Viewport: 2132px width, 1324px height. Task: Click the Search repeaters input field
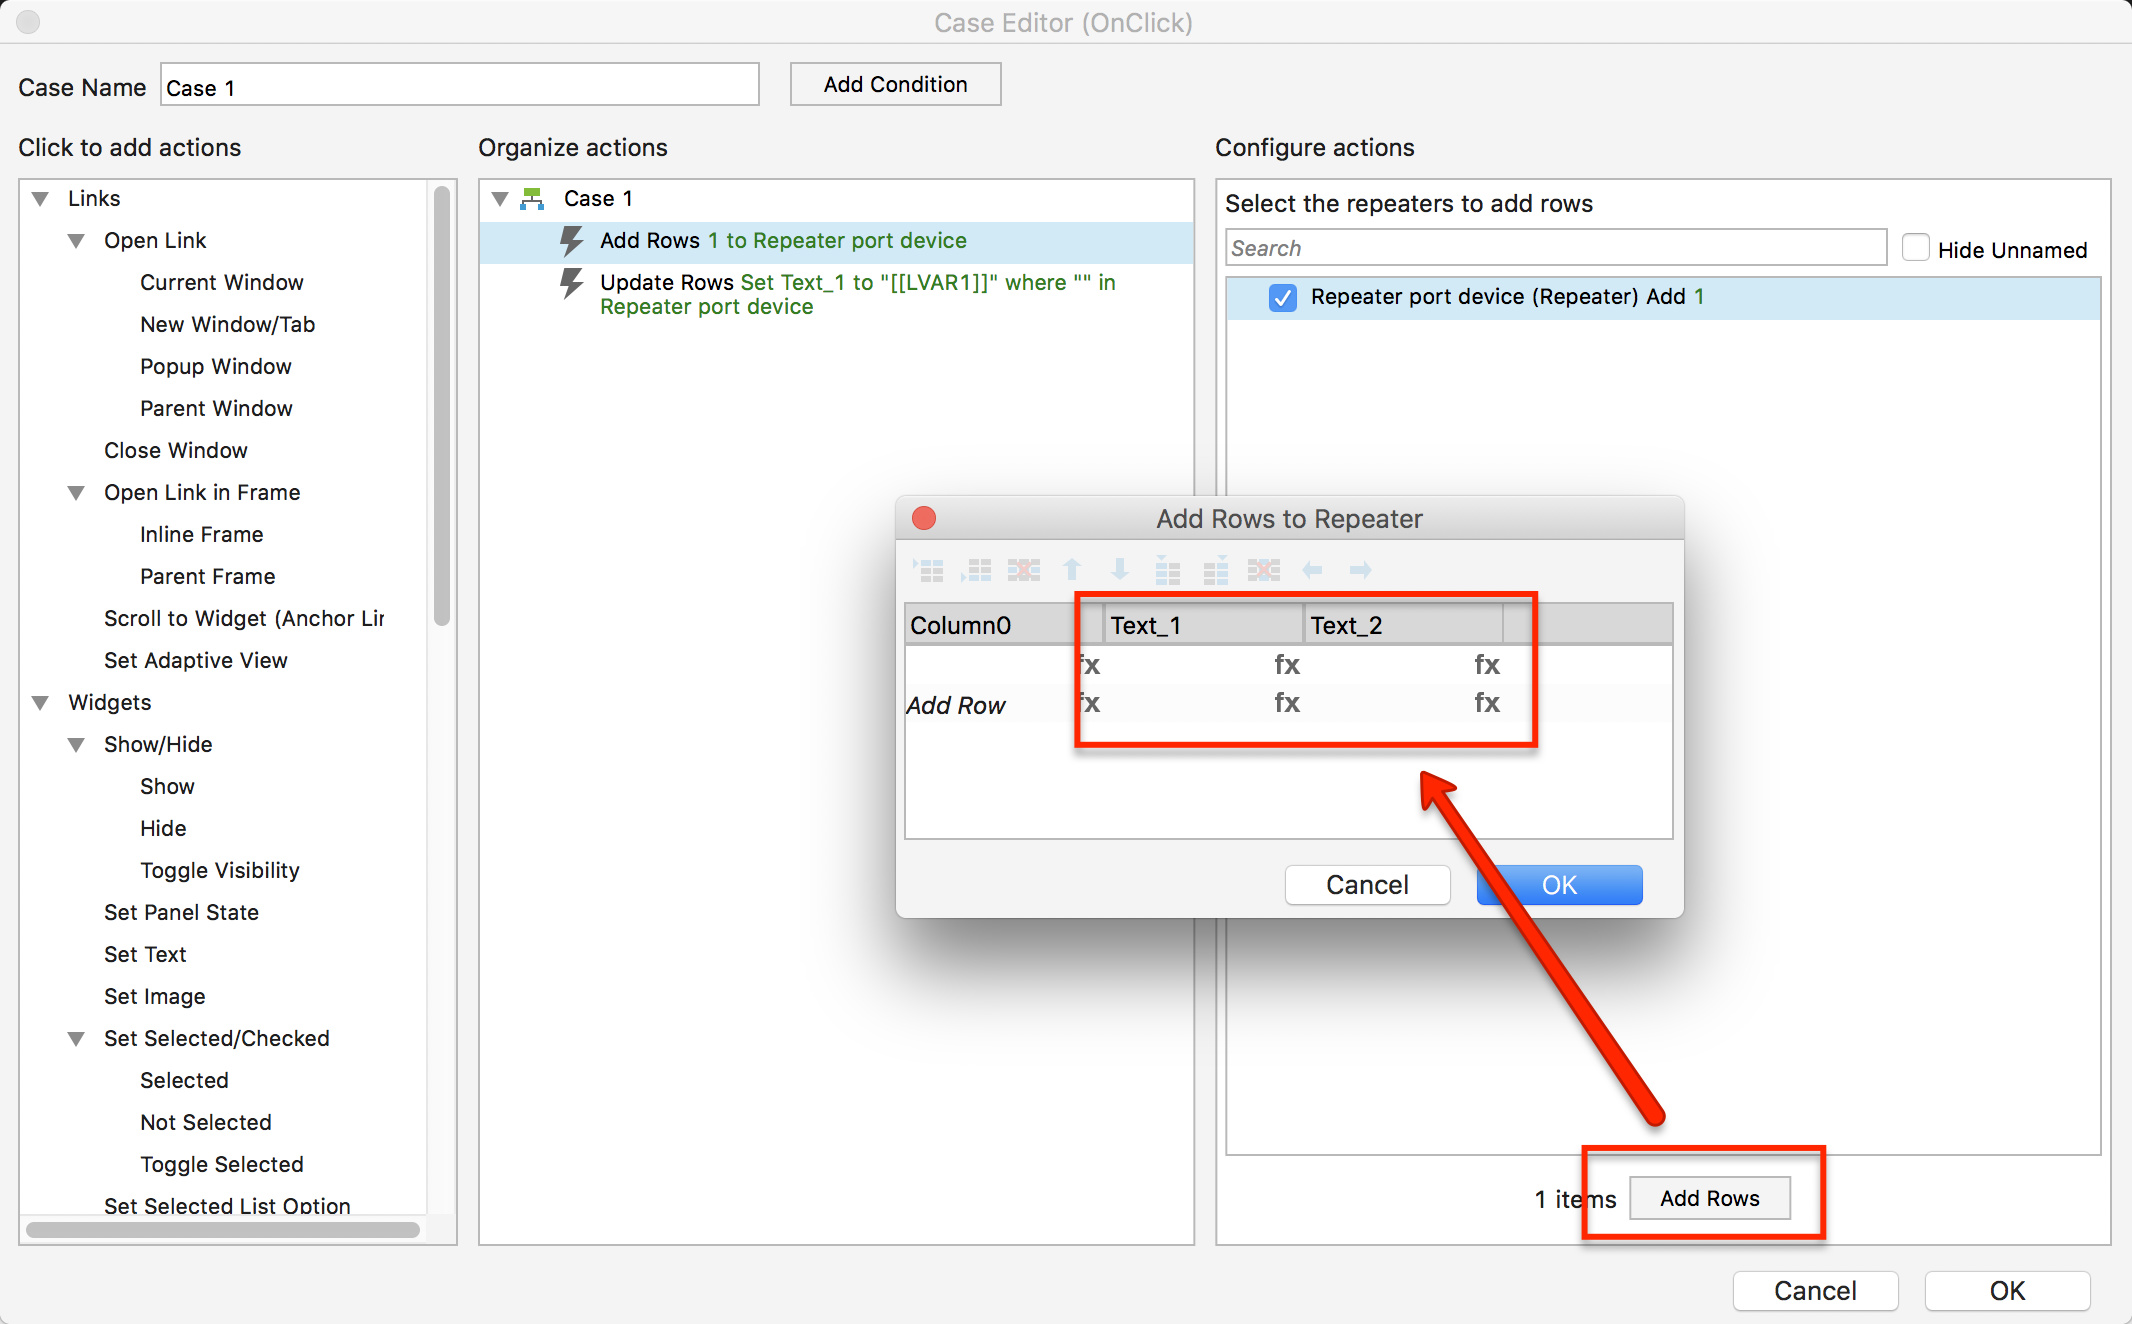1555,248
